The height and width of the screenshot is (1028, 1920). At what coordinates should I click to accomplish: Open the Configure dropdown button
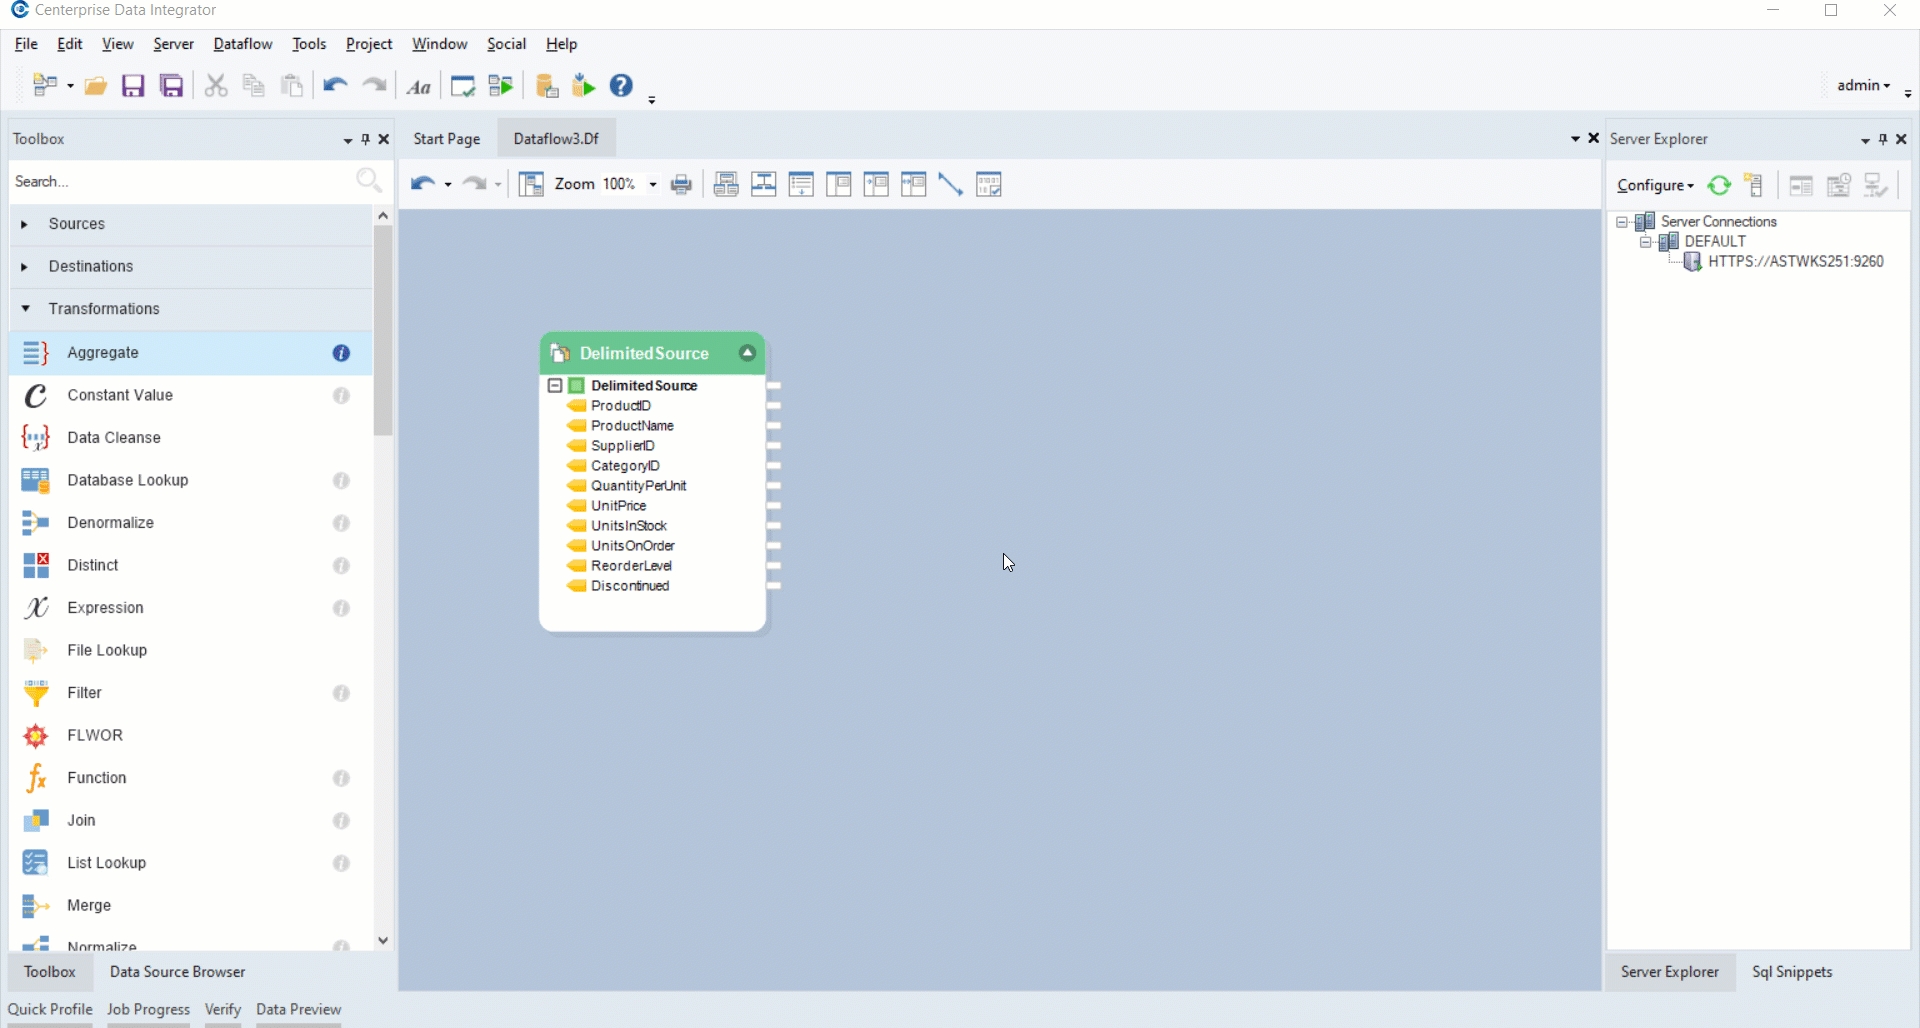[1655, 186]
